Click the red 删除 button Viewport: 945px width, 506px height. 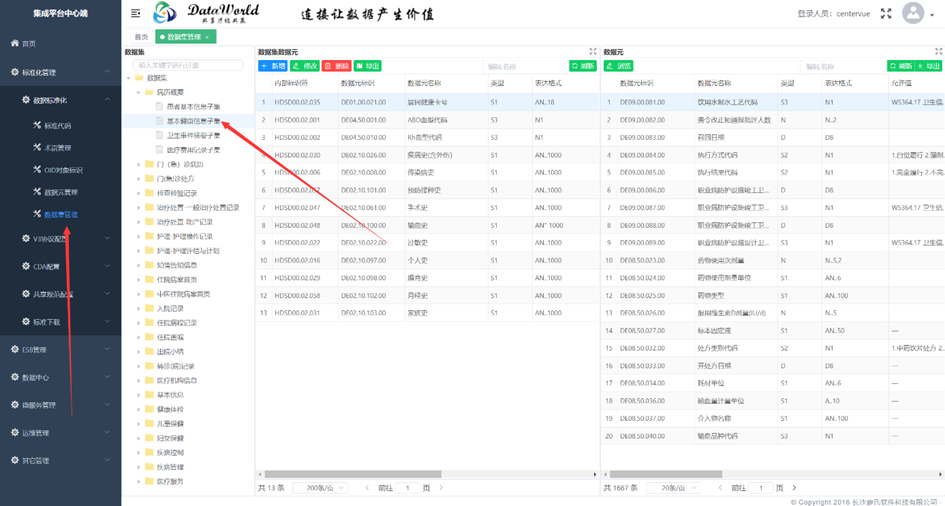(336, 66)
